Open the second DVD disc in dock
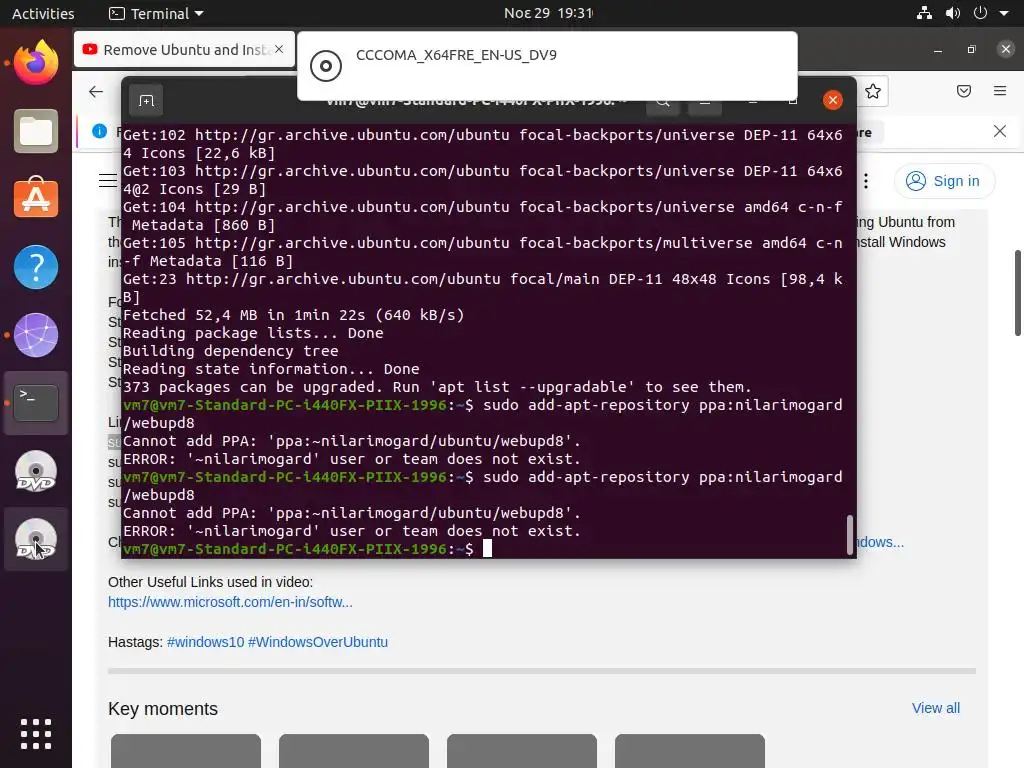 click(36, 539)
